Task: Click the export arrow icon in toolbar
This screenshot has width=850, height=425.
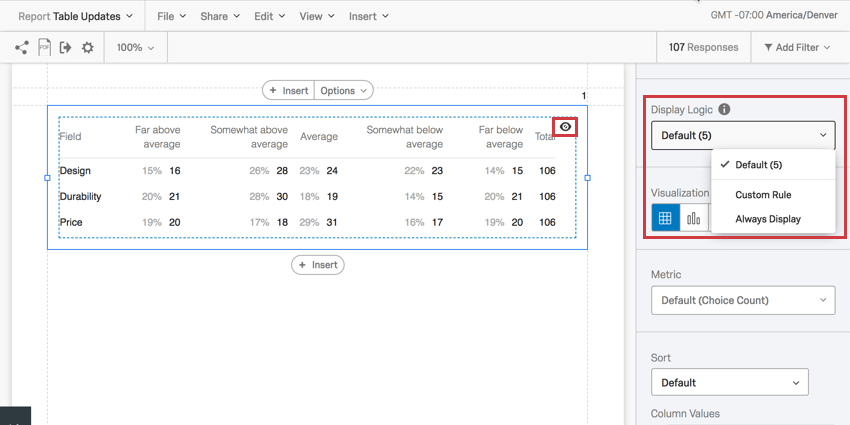Action: point(66,47)
